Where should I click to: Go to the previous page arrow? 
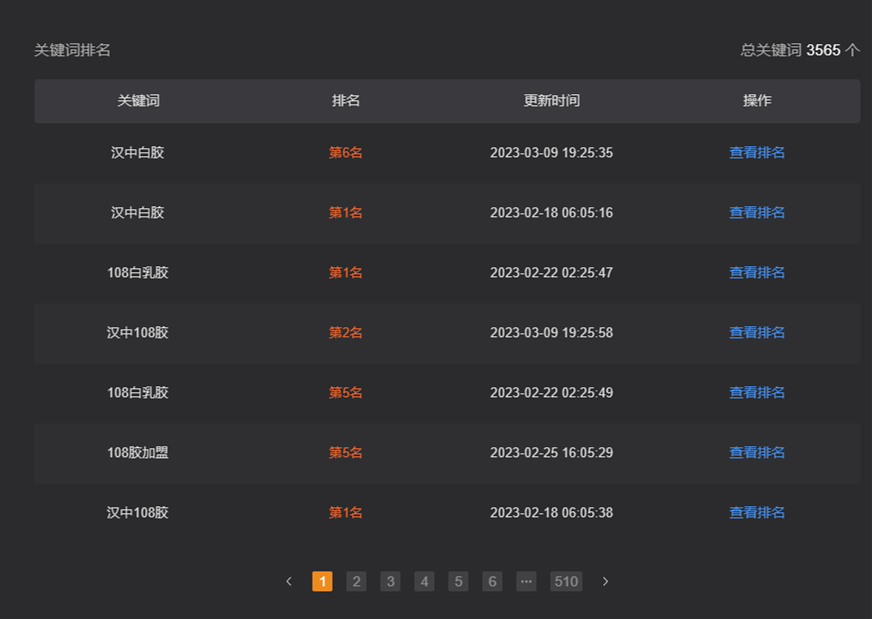(289, 581)
